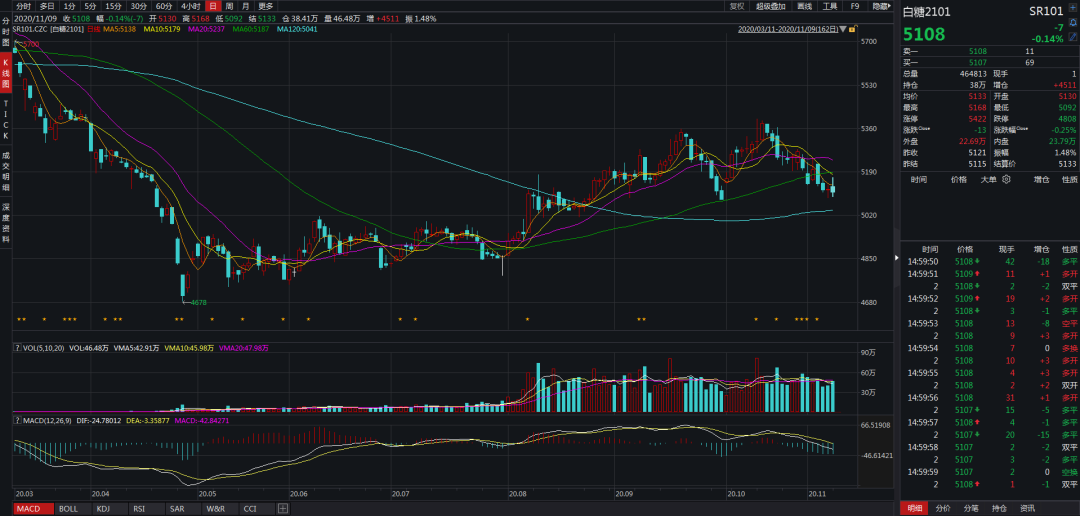Click the MA5:5138 legend label
Viewport: 1080px width, 516px height.
coord(122,30)
